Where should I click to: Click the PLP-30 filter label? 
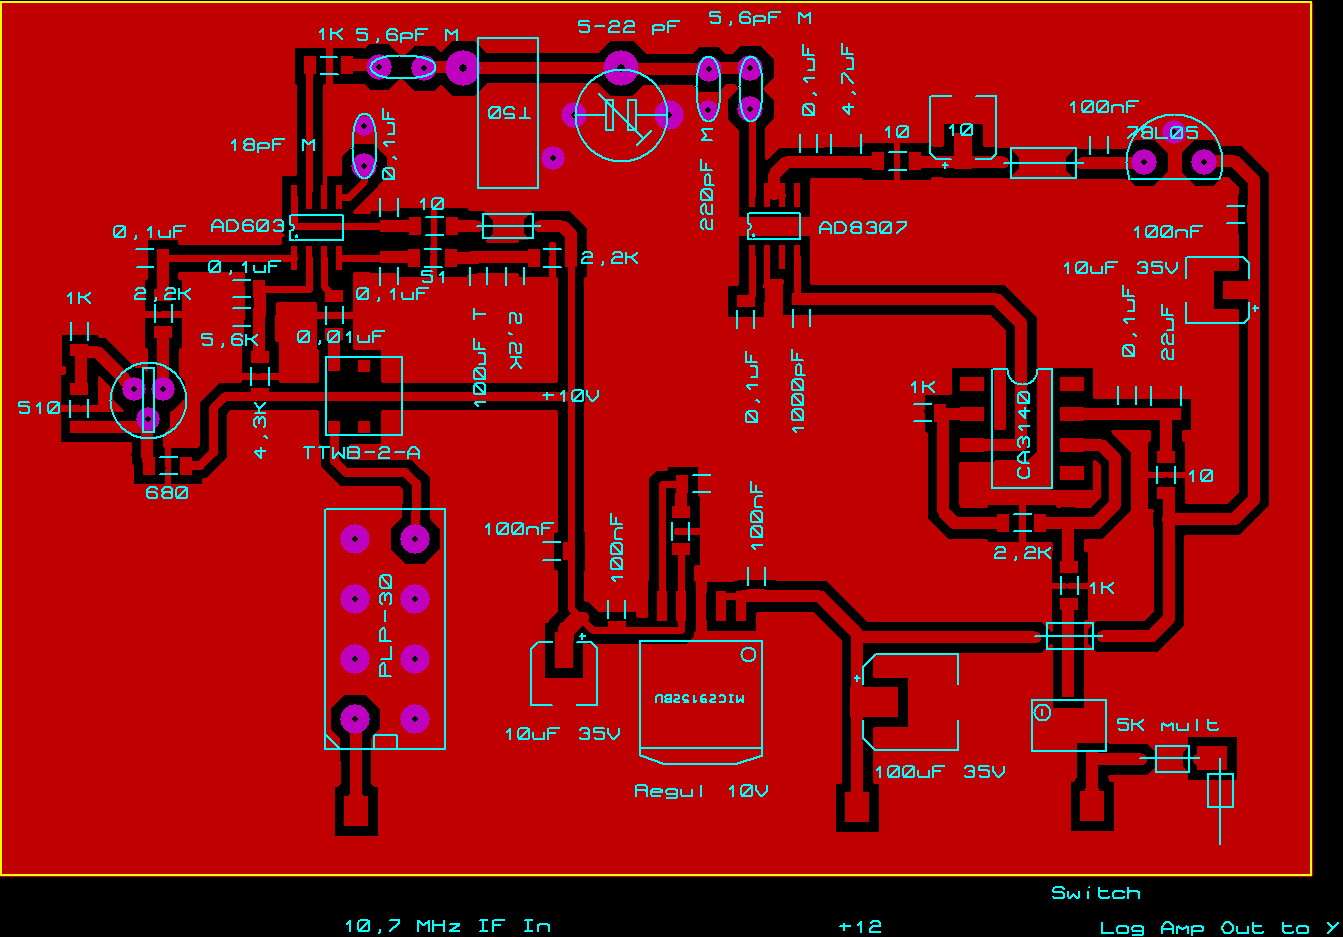(x=386, y=627)
